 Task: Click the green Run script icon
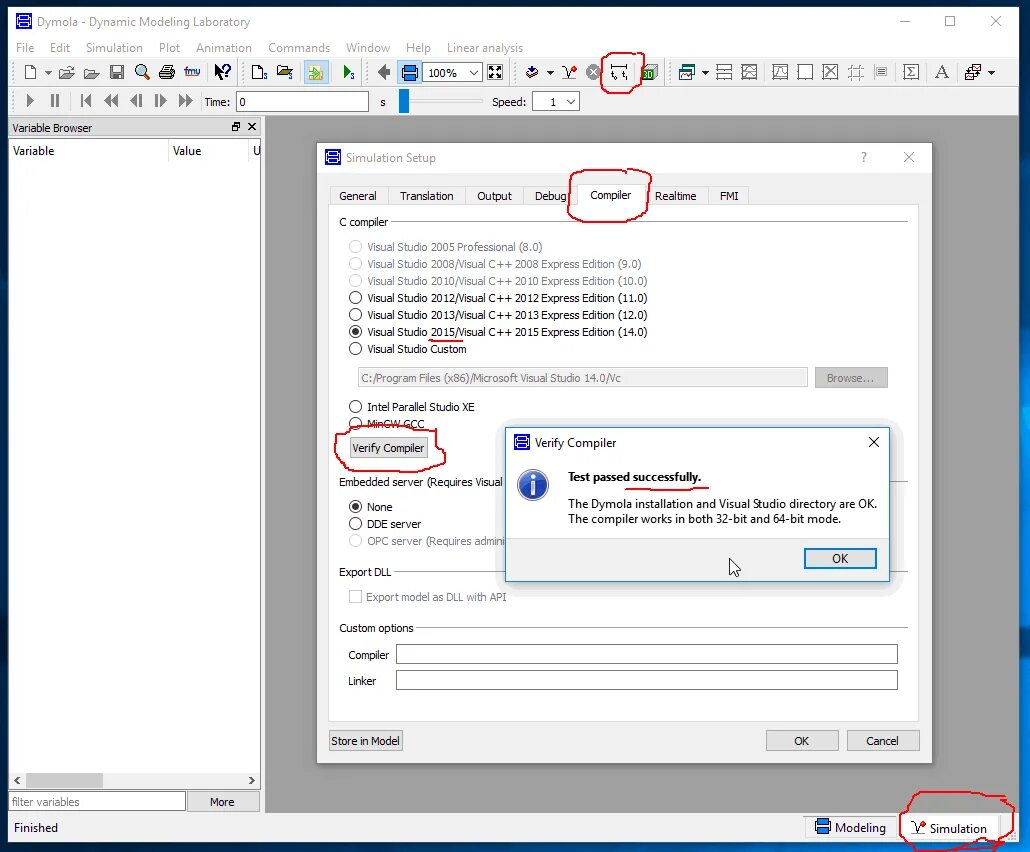348,72
